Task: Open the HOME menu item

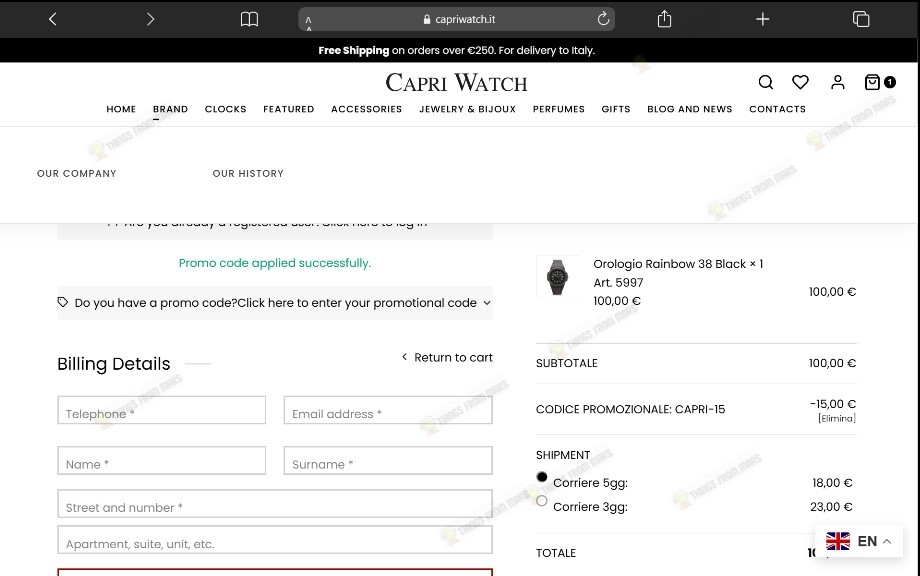Action: (x=121, y=109)
